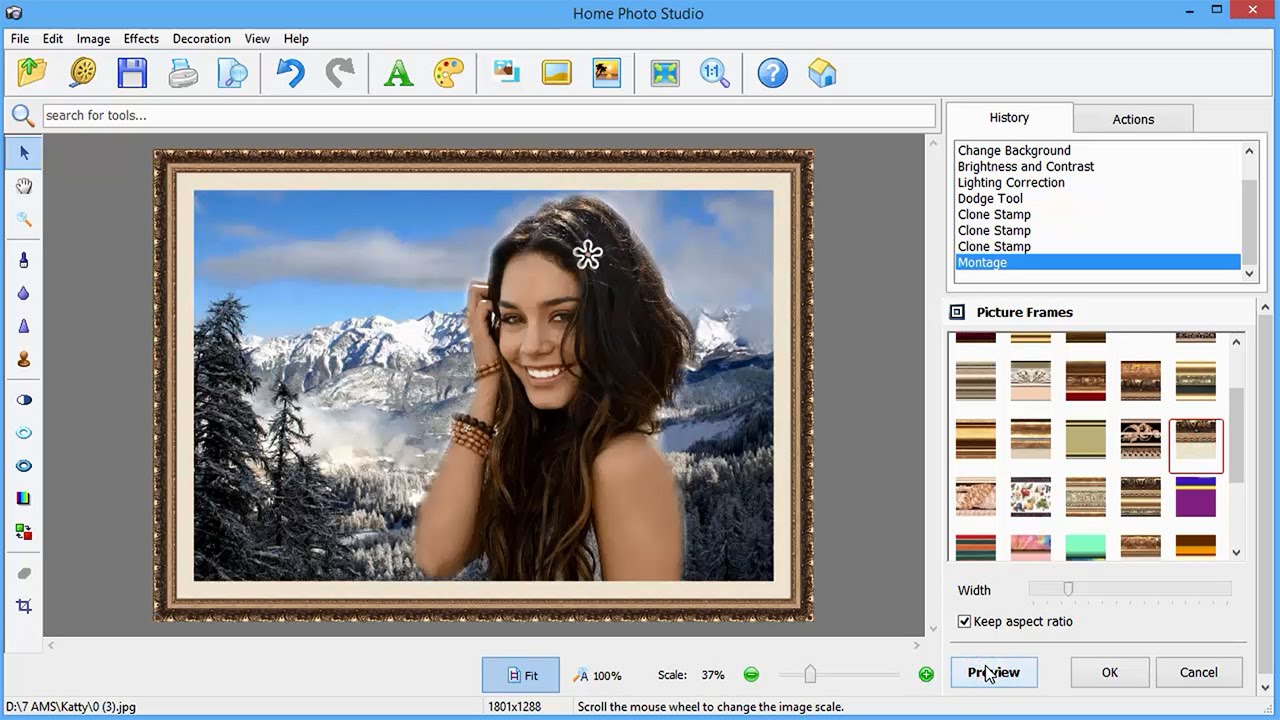
Task: Click Picture Frames scroll down arrow
Action: pos(1236,552)
